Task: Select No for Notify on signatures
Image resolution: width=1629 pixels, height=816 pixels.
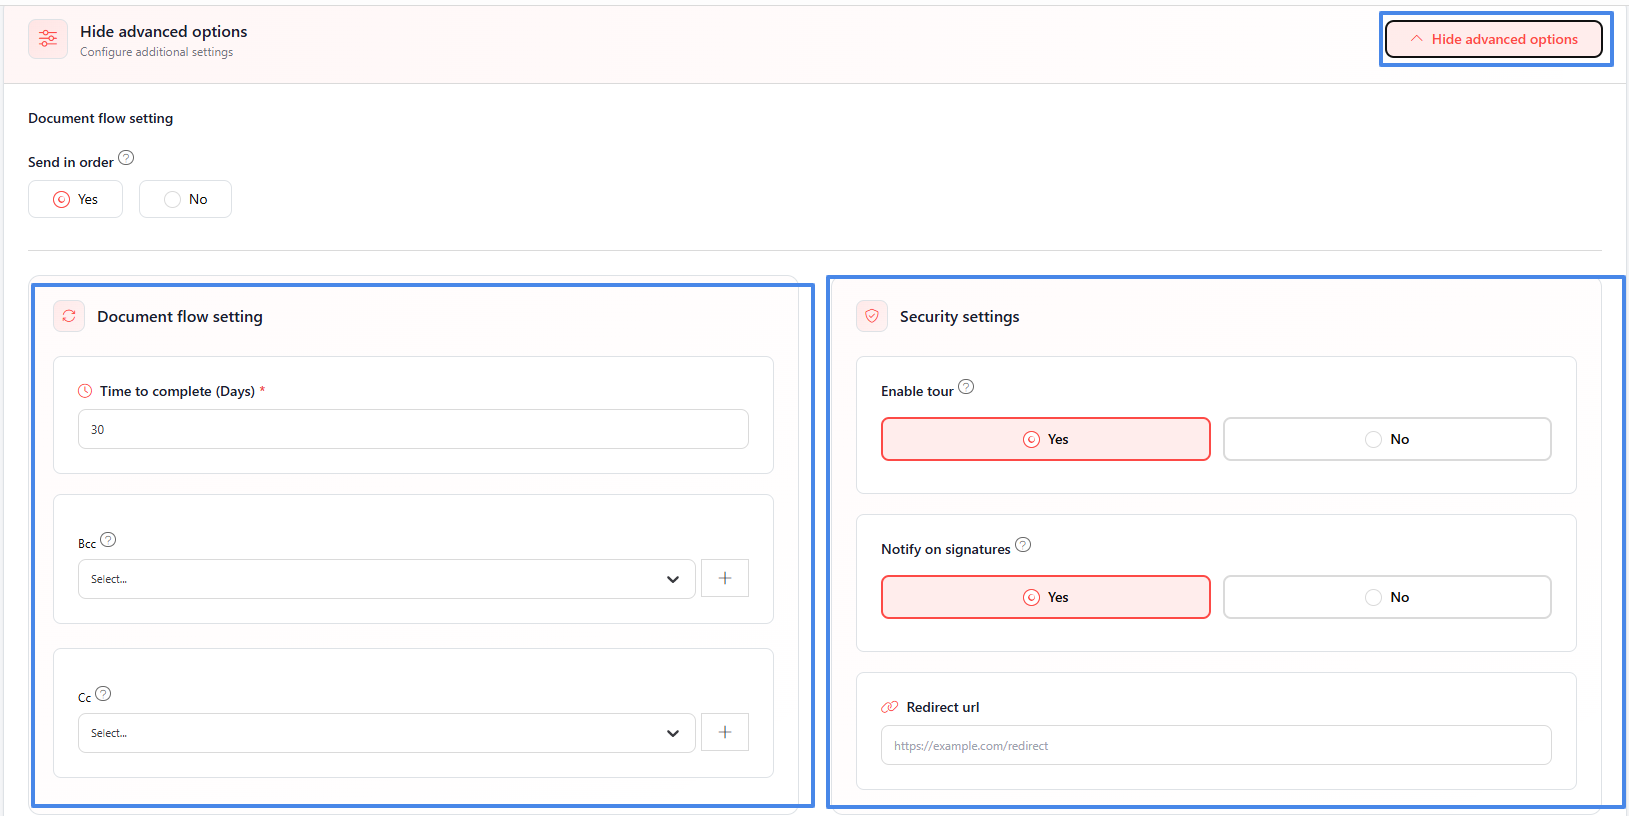Action: (x=1387, y=597)
